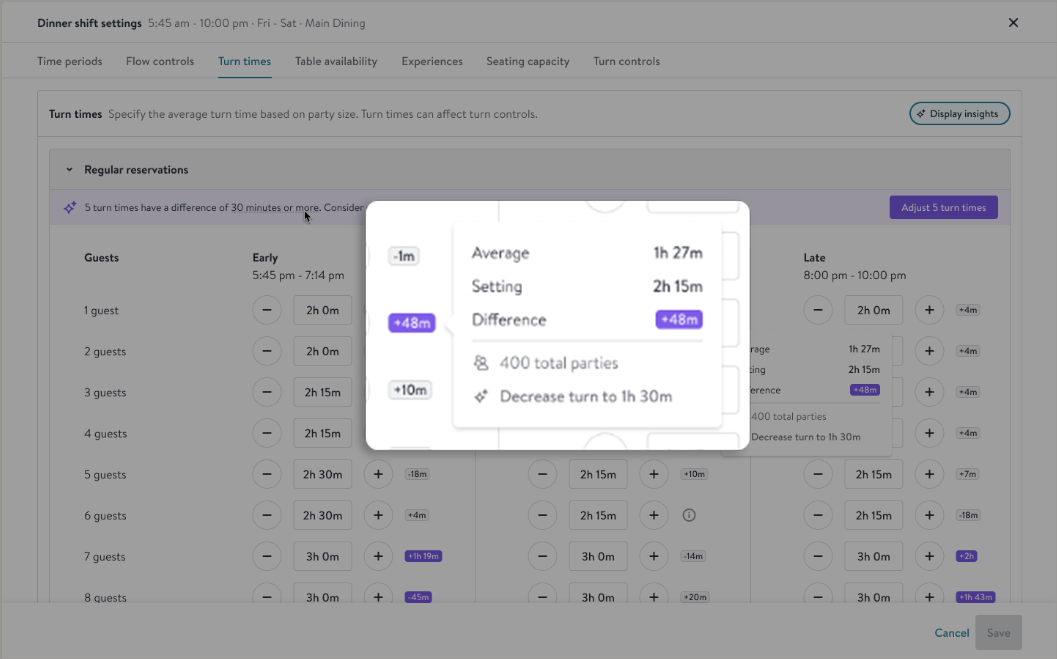Click the Save button

998,633
